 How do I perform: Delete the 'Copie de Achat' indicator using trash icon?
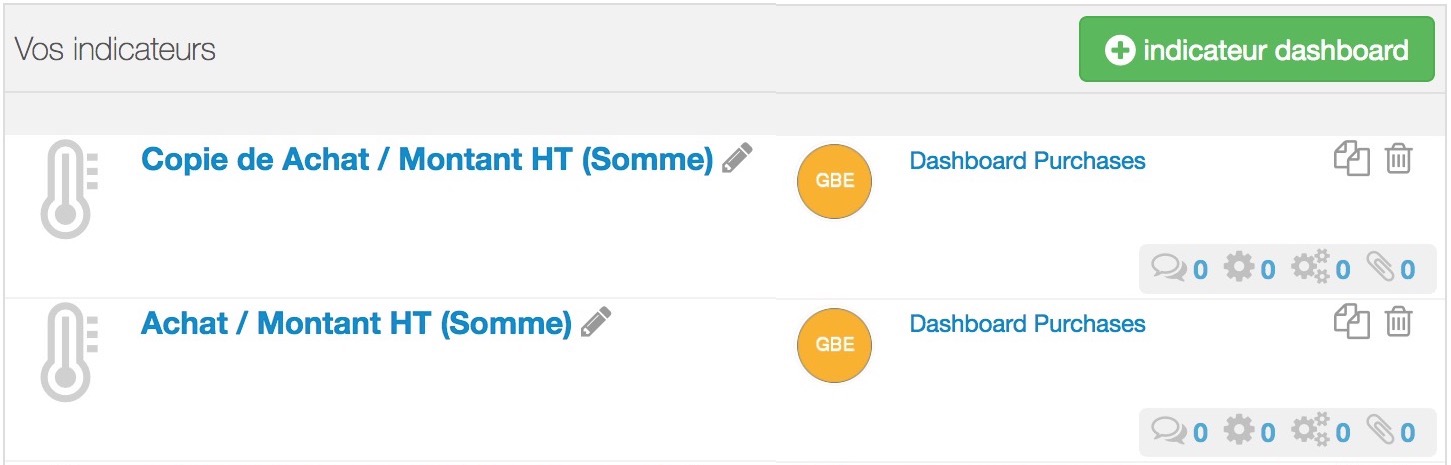[1398, 159]
